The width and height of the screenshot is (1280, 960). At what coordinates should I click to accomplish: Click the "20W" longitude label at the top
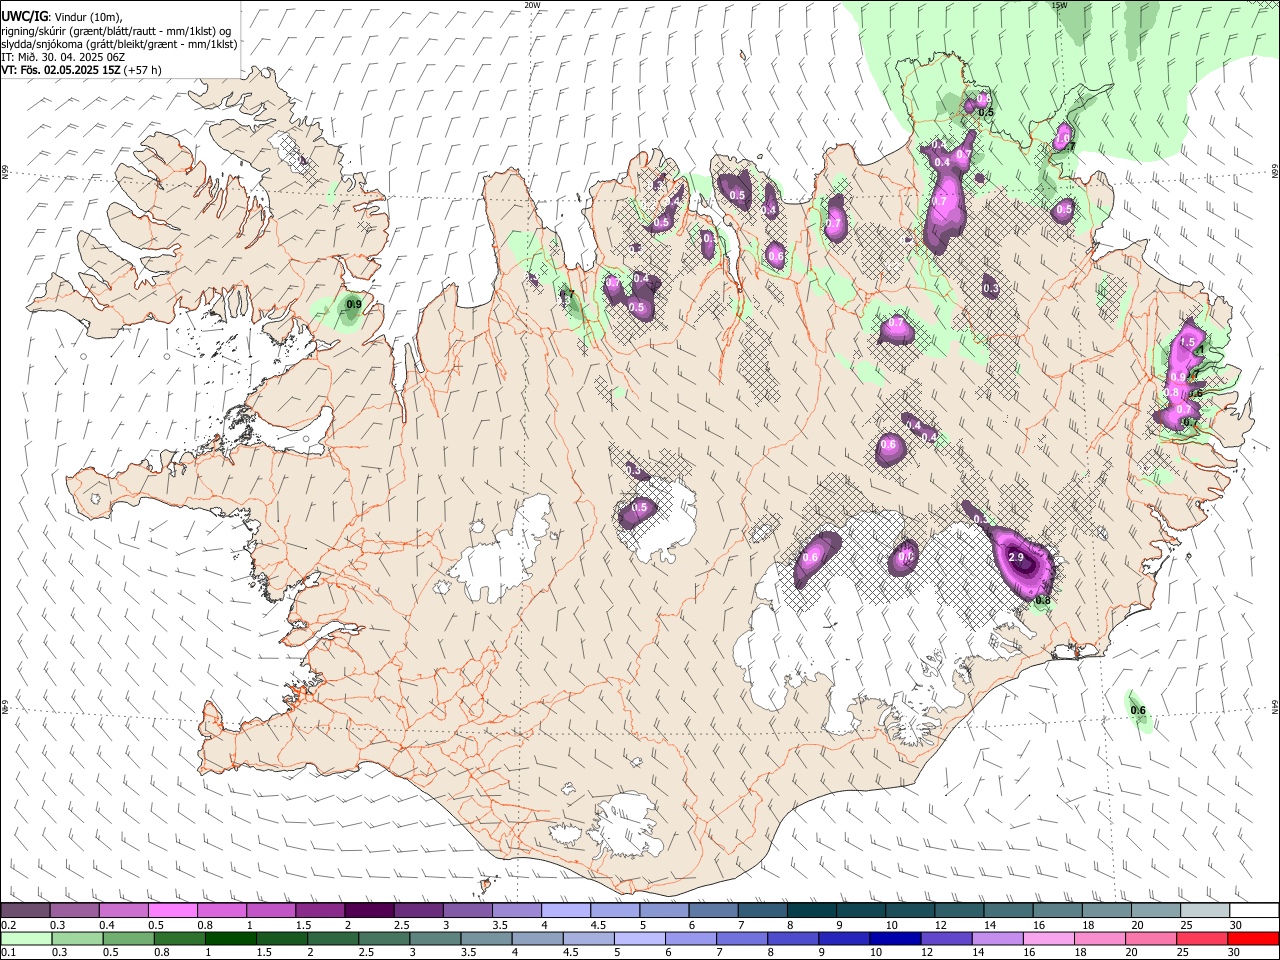point(532,5)
